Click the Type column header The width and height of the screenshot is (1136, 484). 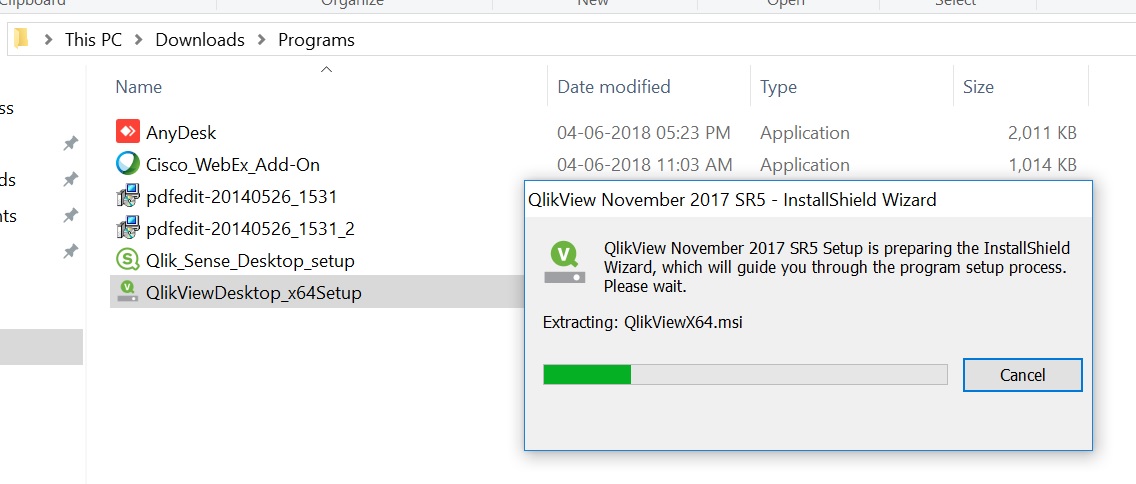778,87
